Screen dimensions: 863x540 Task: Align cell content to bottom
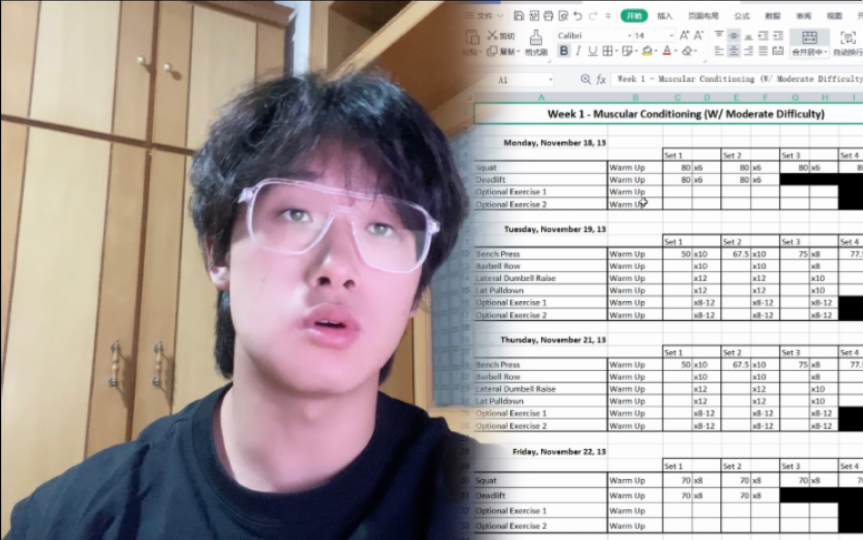tap(749, 35)
